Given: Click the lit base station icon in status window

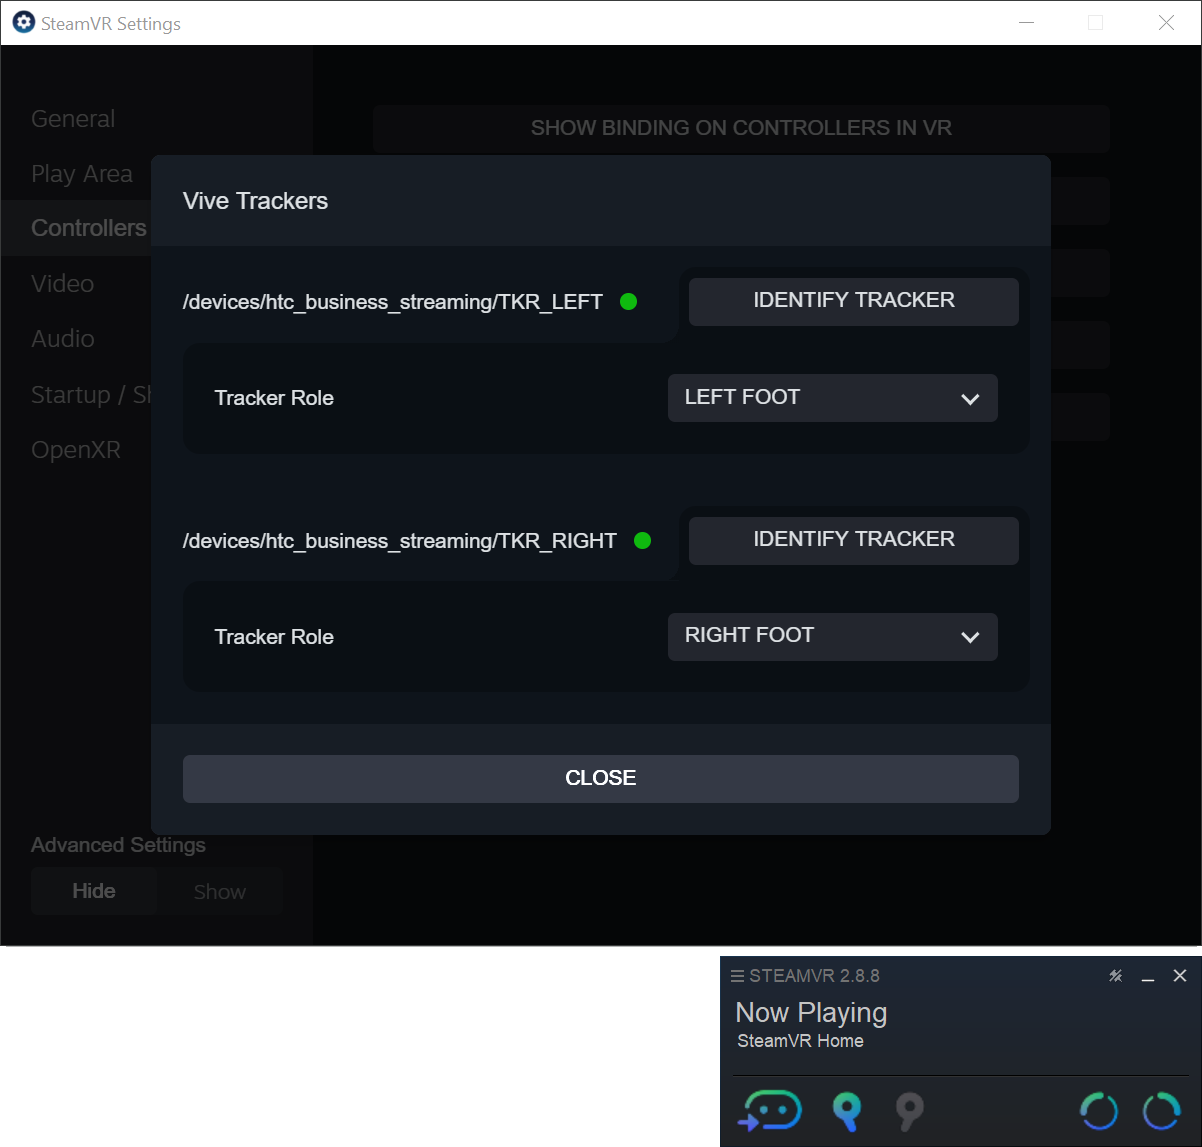Looking at the screenshot, I should [846, 1111].
